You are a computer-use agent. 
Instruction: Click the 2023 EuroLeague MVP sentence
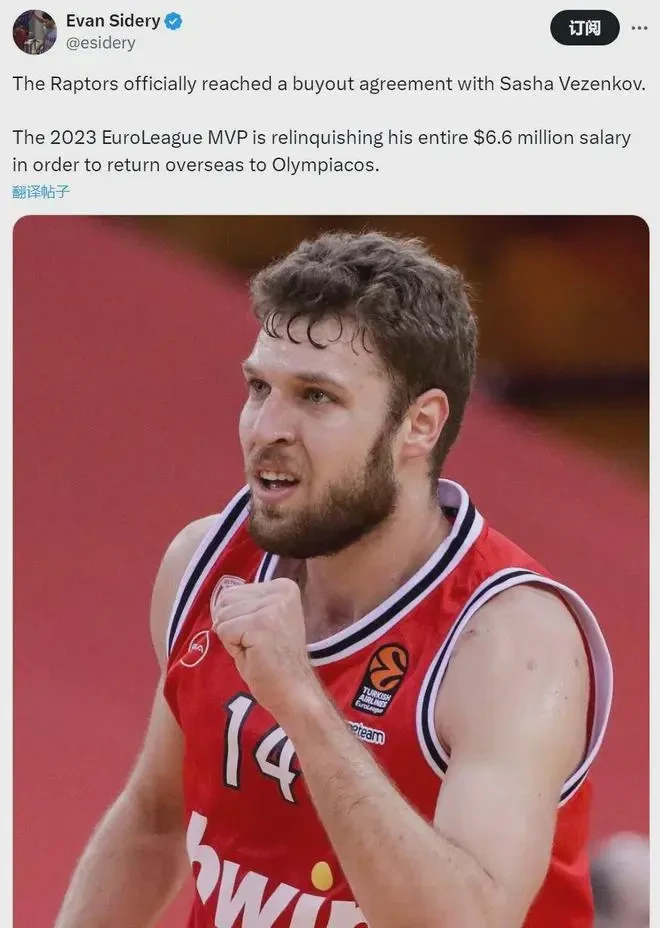click(x=321, y=151)
